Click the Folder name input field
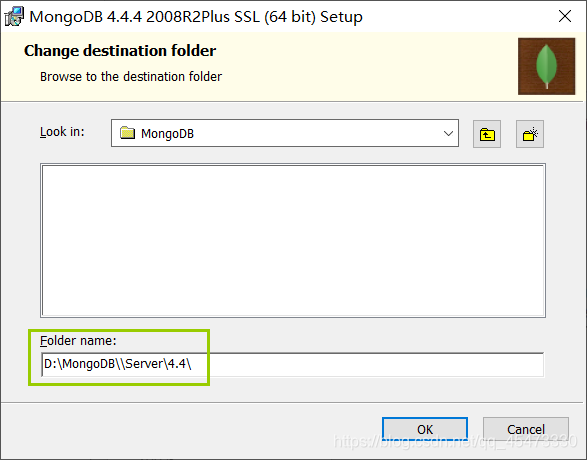Image resolution: width=587 pixels, height=460 pixels. (292, 364)
